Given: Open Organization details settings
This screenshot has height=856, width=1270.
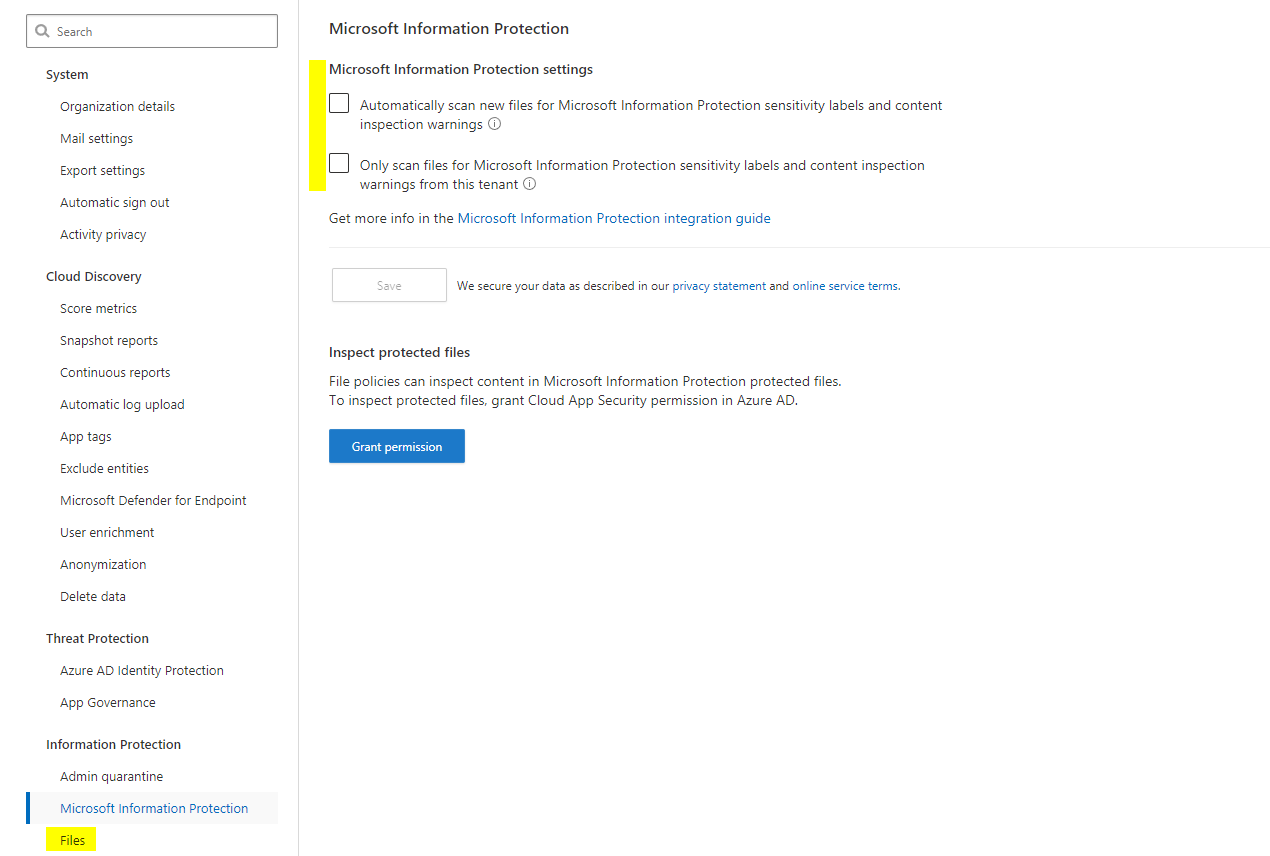Looking at the screenshot, I should pyautogui.click(x=117, y=107).
